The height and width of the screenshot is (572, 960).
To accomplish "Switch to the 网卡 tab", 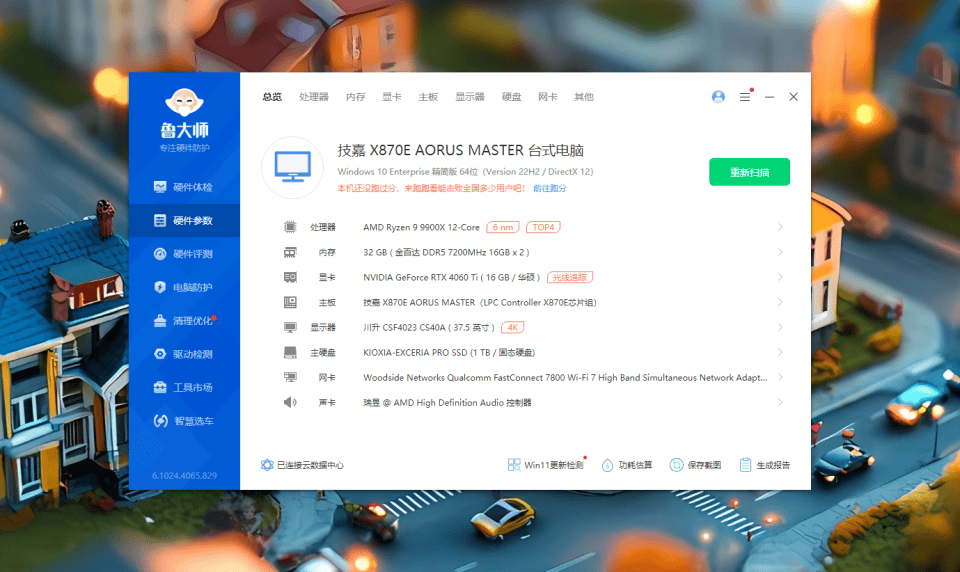I will 547,97.
